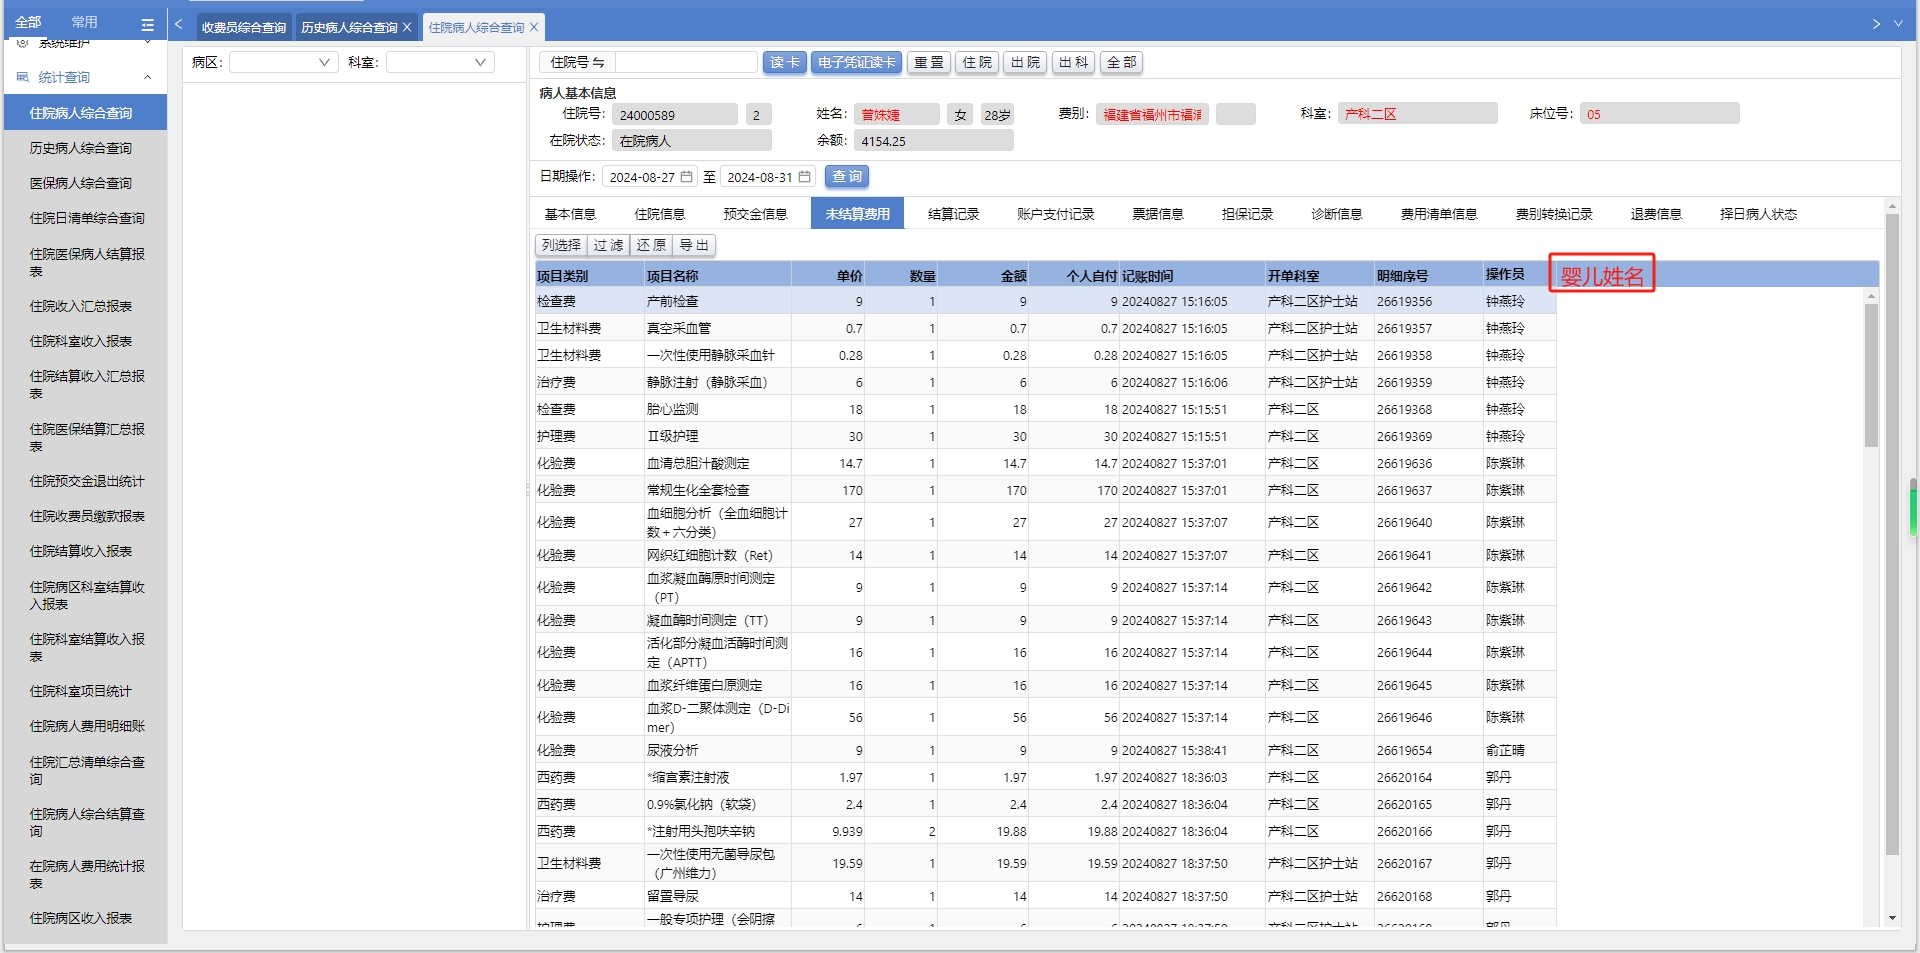This screenshot has width=1920, height=953.
Task: Click the 过滤 toolbar button
Action: coord(608,245)
